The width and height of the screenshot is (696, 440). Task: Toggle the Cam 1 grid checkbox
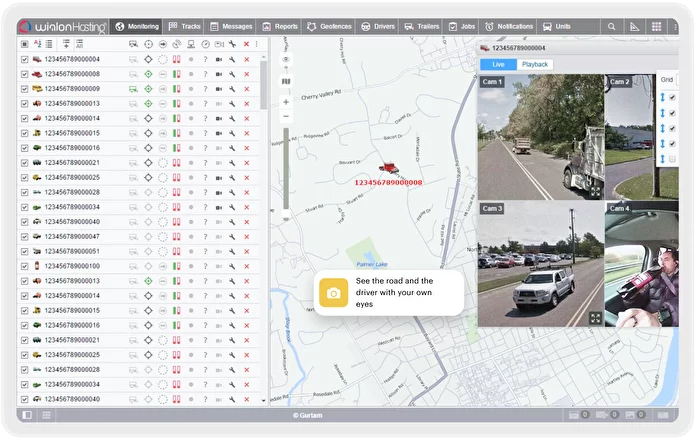(672, 98)
